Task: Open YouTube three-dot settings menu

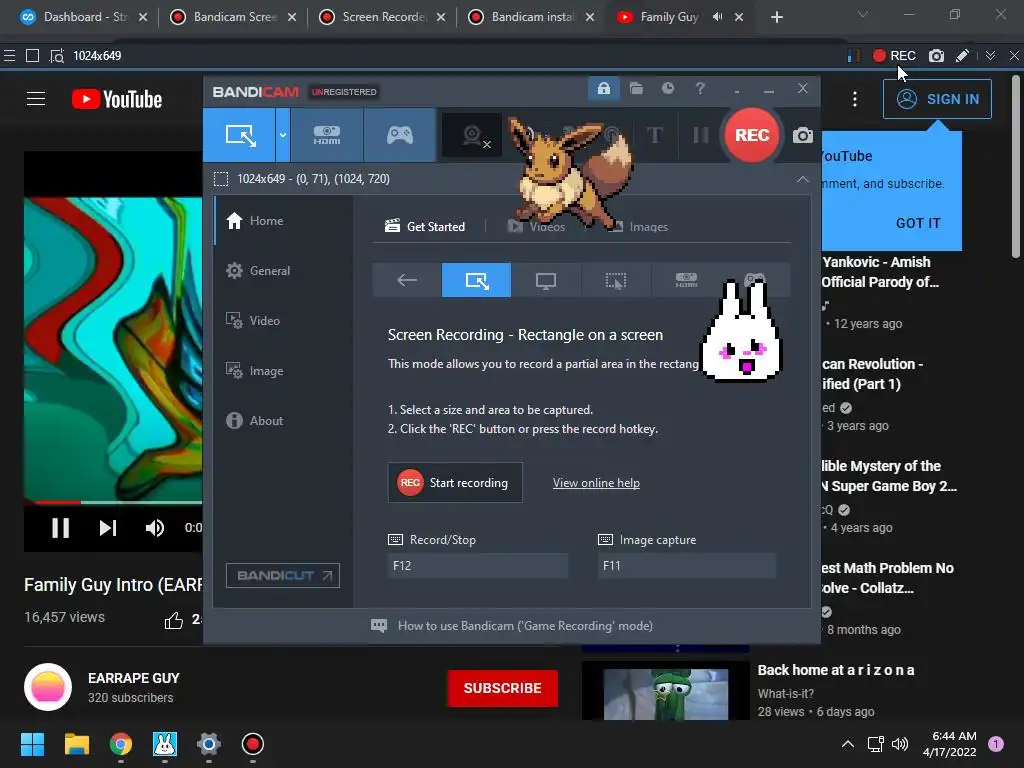Action: (854, 99)
